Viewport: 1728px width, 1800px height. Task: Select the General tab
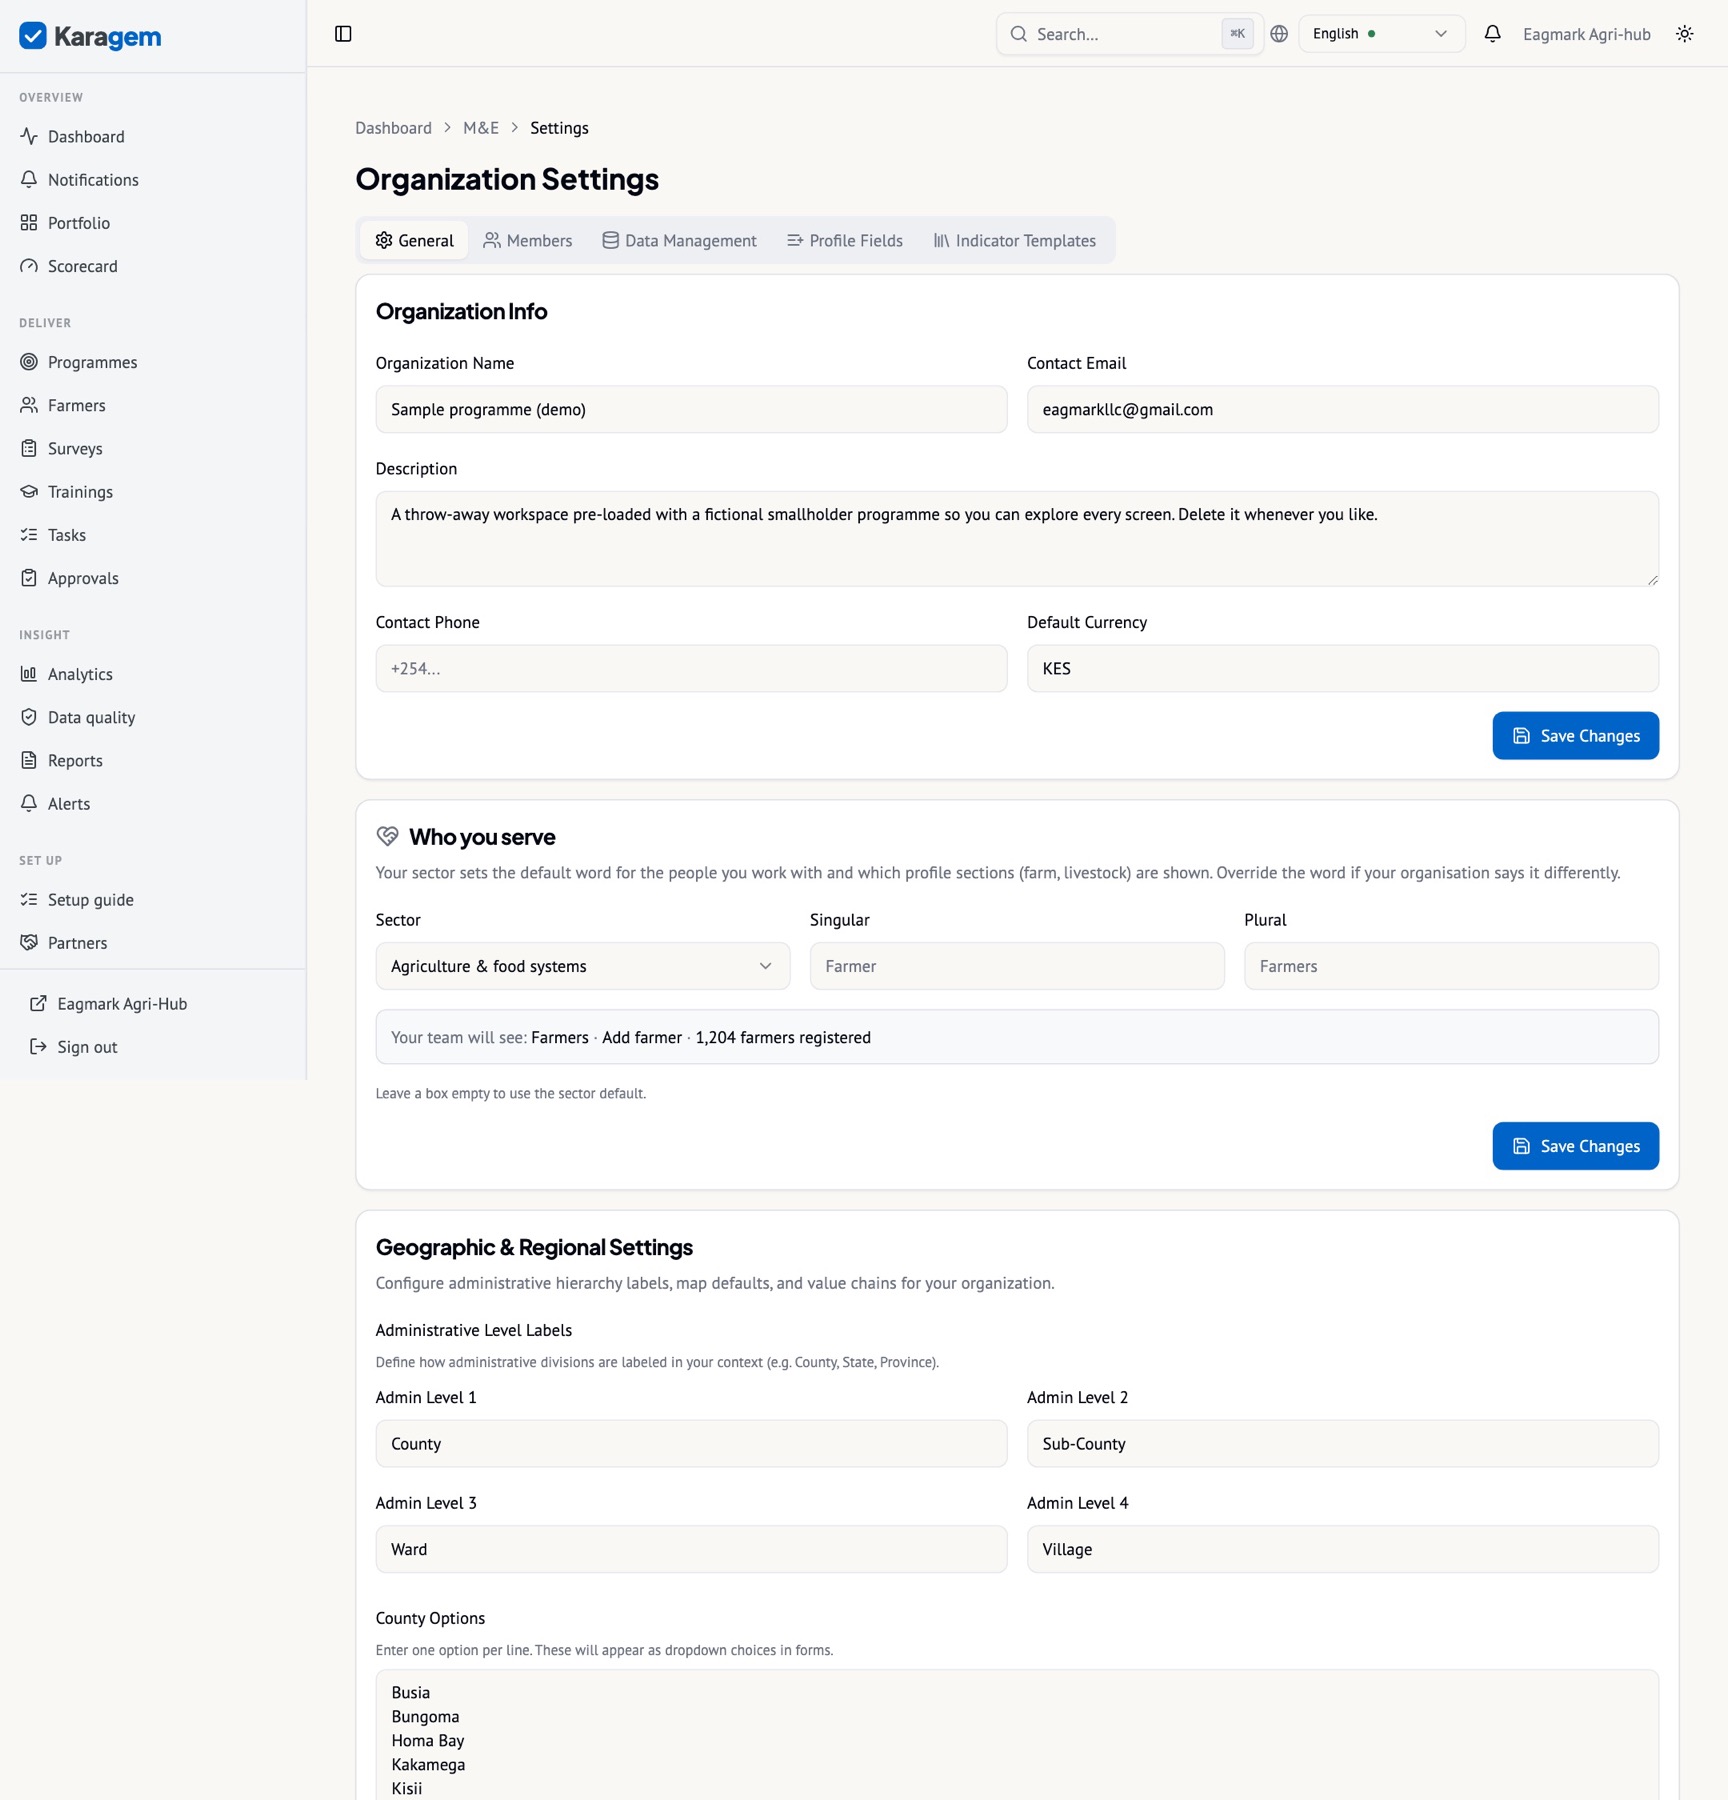tap(414, 240)
